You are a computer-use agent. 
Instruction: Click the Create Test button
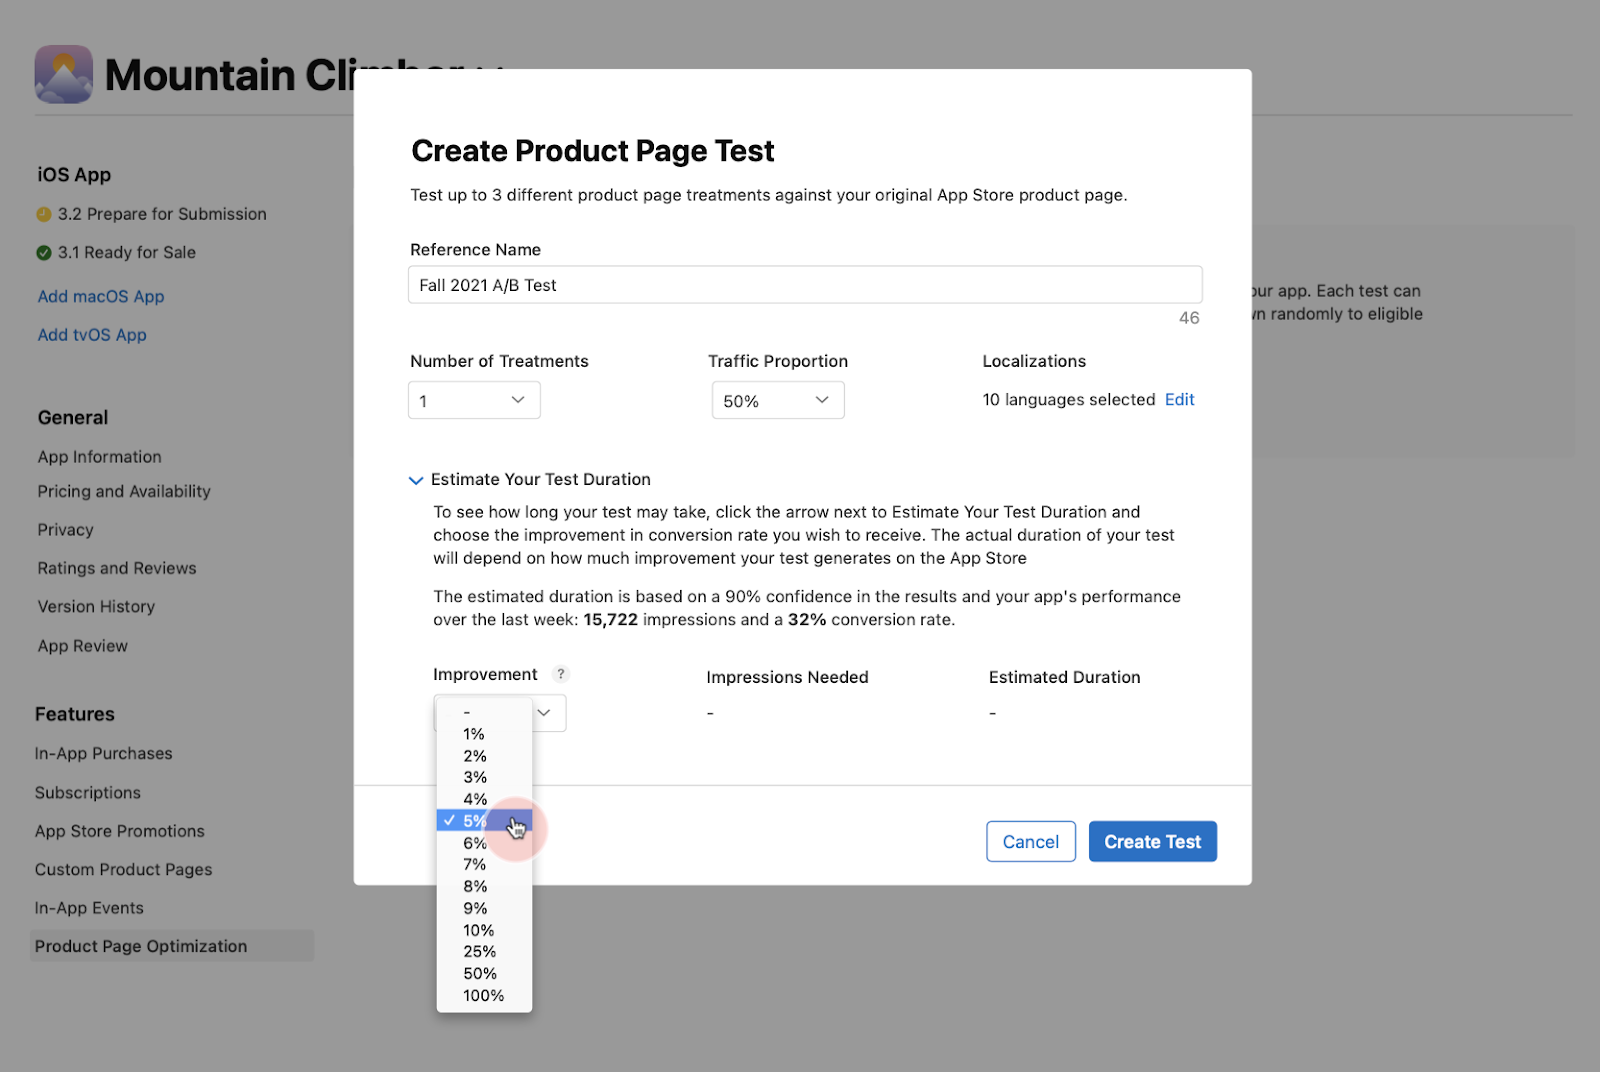[1152, 842]
